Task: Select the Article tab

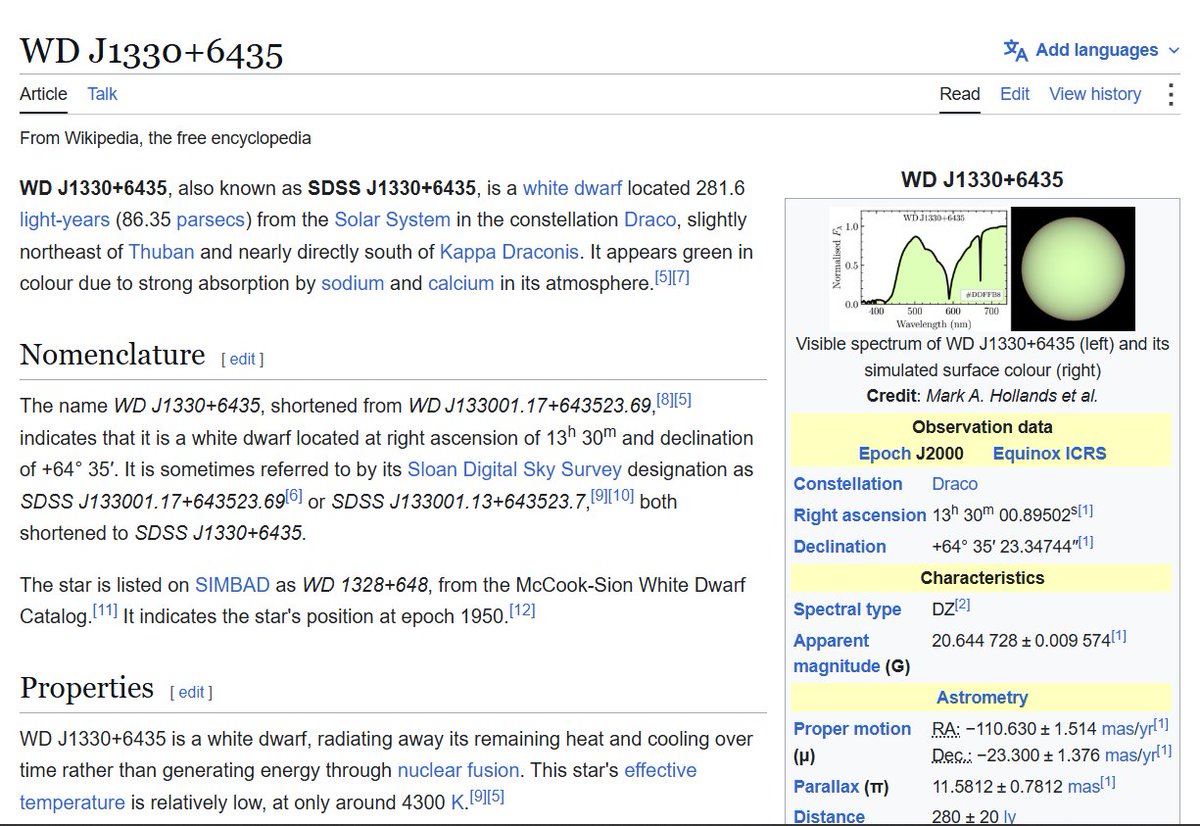Action: [x=44, y=94]
